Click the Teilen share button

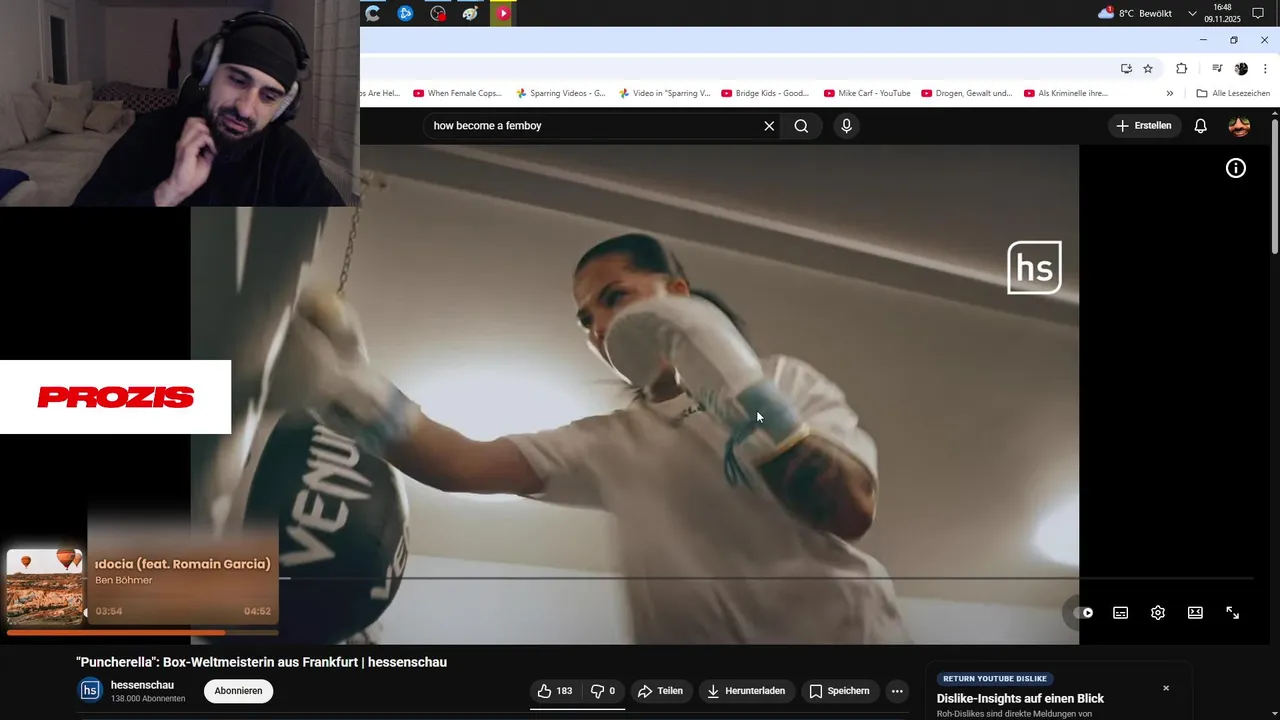[660, 691]
